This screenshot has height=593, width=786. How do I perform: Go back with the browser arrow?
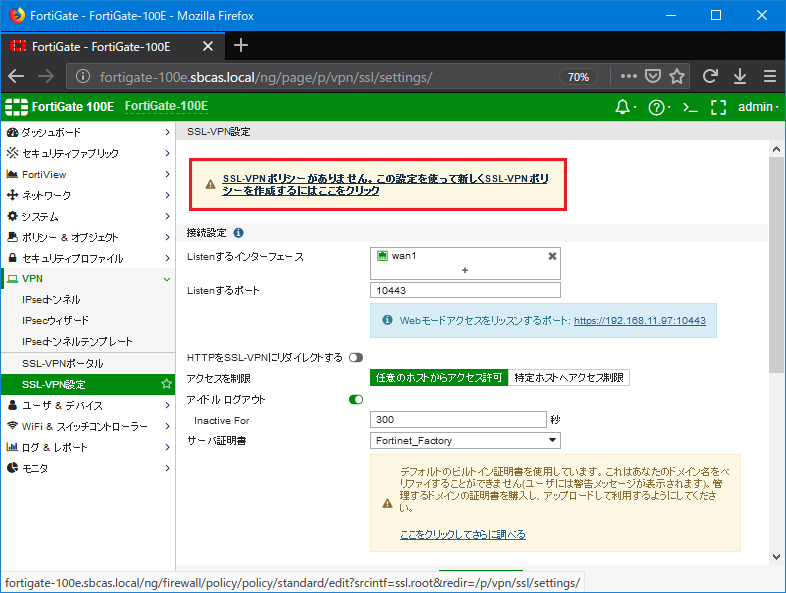(x=16, y=76)
